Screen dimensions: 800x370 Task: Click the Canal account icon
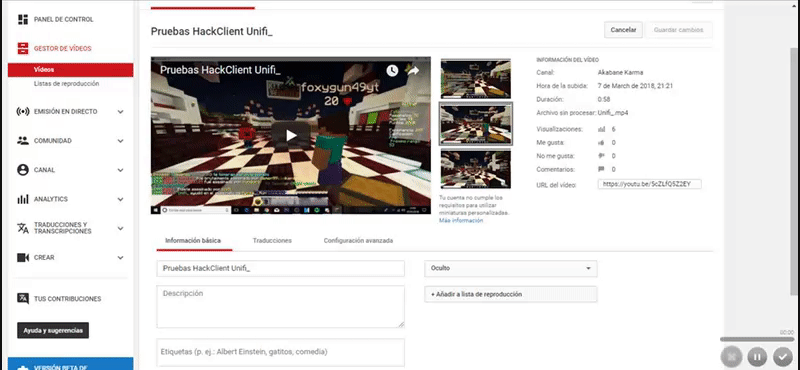coord(22,170)
